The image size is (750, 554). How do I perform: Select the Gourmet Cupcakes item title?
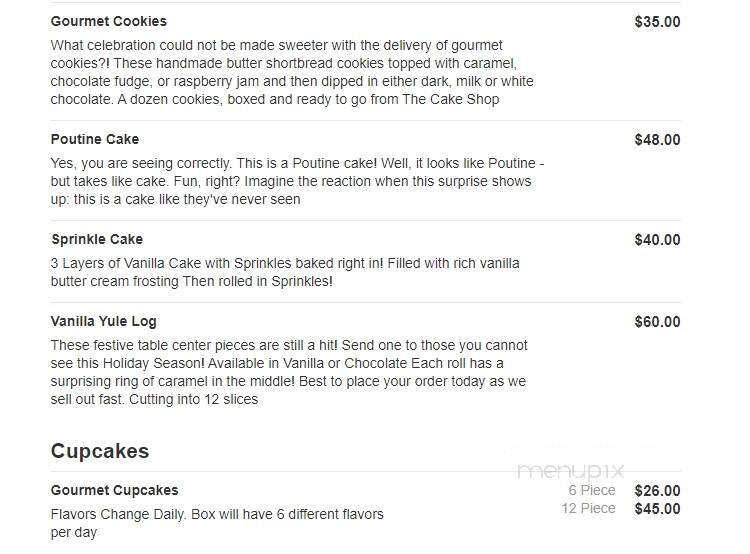[115, 490]
